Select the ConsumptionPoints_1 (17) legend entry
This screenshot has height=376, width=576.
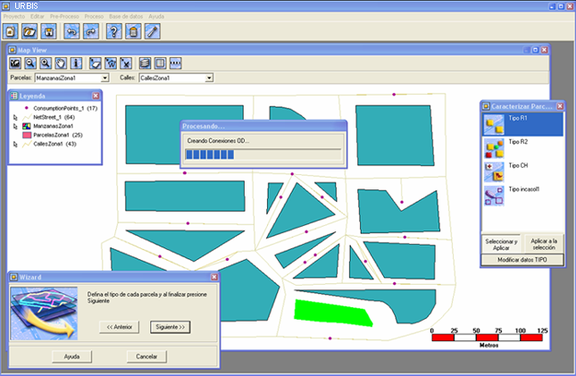65,108
